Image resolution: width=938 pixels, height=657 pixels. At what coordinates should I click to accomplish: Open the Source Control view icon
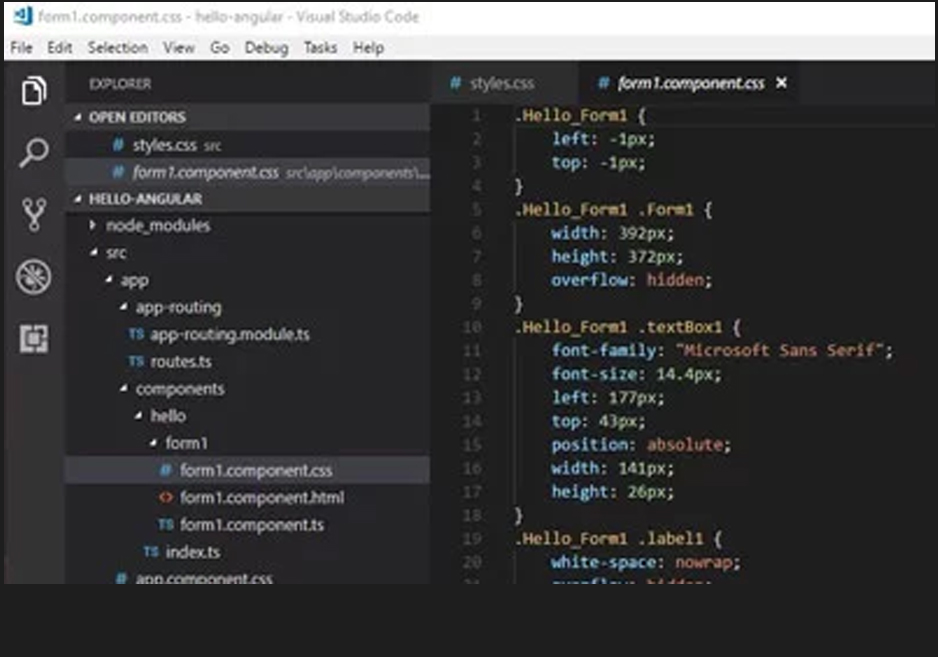coord(34,215)
